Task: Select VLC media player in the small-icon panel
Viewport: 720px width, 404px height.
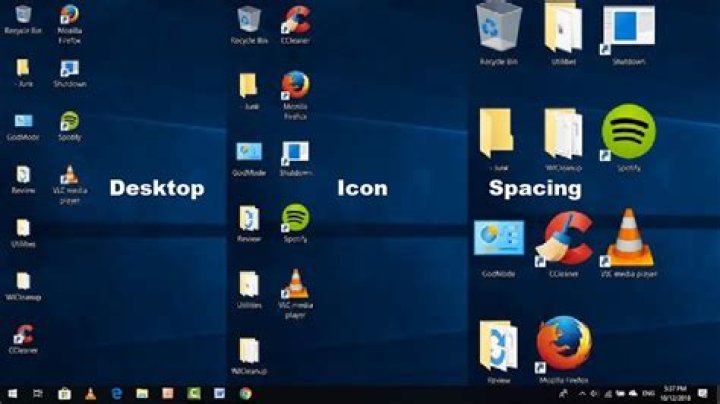Action: [70, 184]
